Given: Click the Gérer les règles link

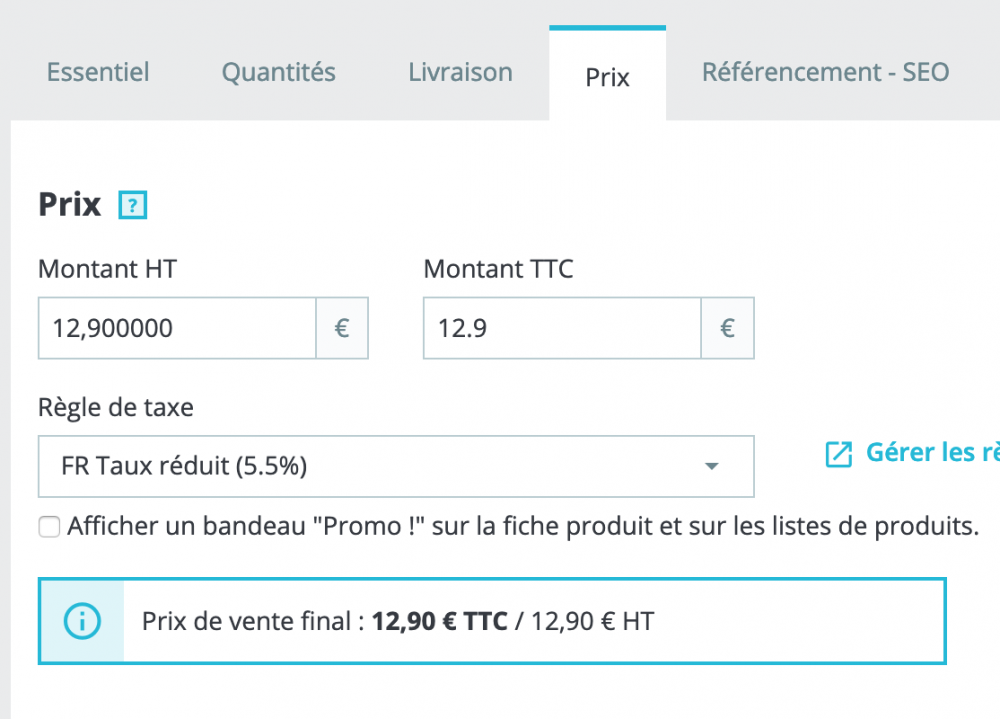Looking at the screenshot, I should 931,452.
